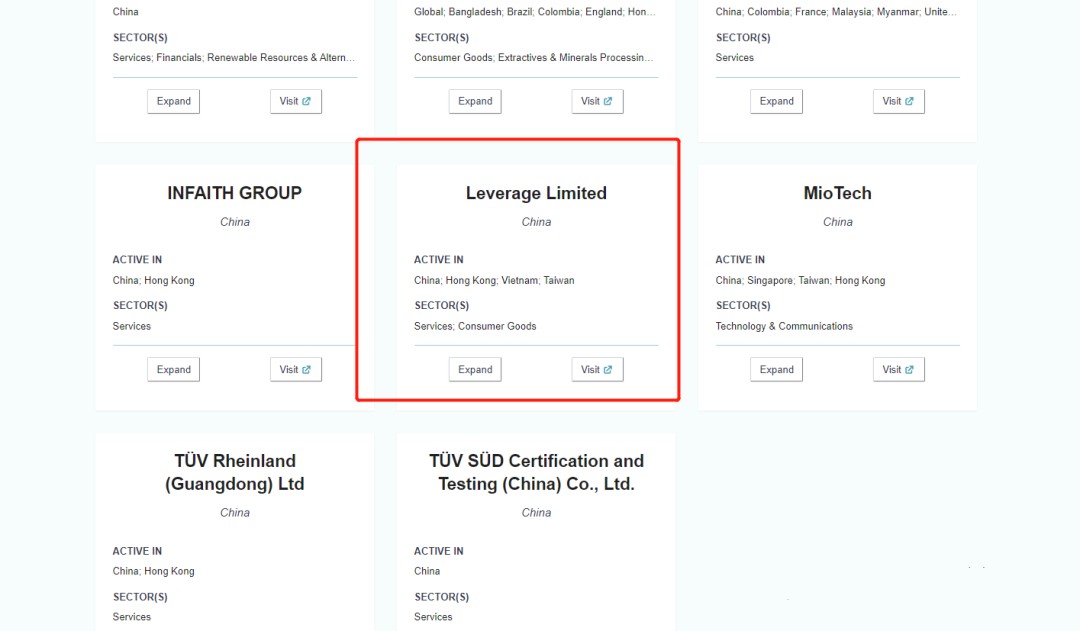Screen dimensions: 1080x631
Task: Click Leverage Limited's active-in countries list
Action: 494,280
